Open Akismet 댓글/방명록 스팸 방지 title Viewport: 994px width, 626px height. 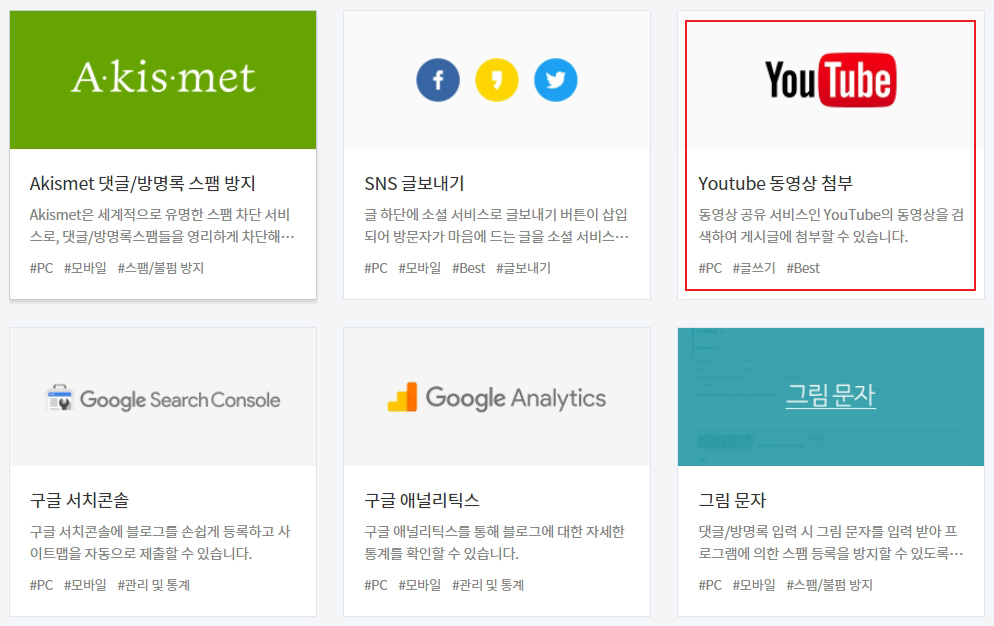[143, 183]
